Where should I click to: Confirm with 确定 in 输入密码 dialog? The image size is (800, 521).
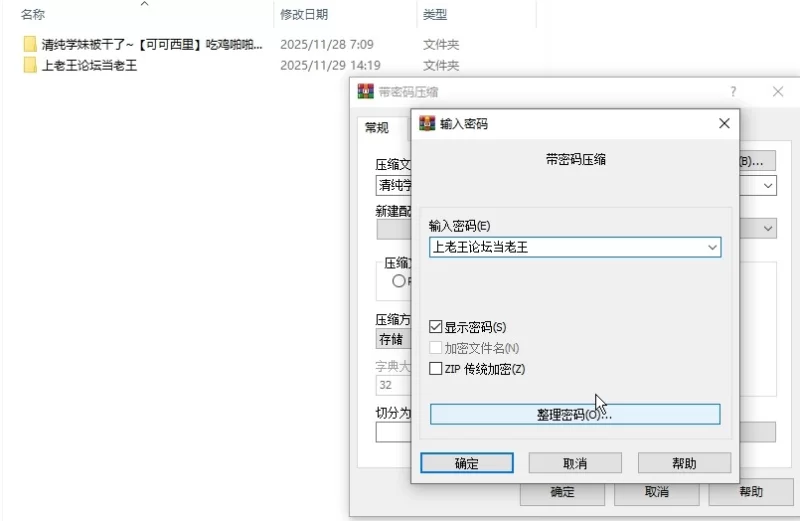click(x=467, y=463)
